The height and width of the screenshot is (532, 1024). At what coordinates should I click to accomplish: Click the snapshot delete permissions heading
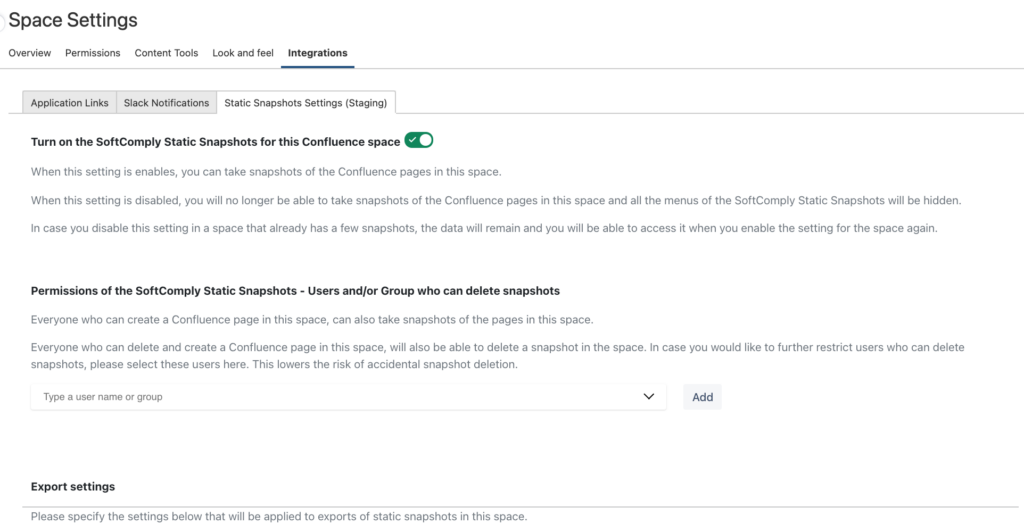295,290
